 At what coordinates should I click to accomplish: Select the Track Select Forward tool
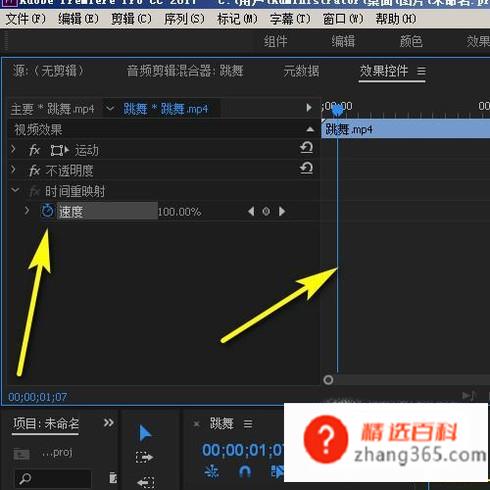pos(144,457)
